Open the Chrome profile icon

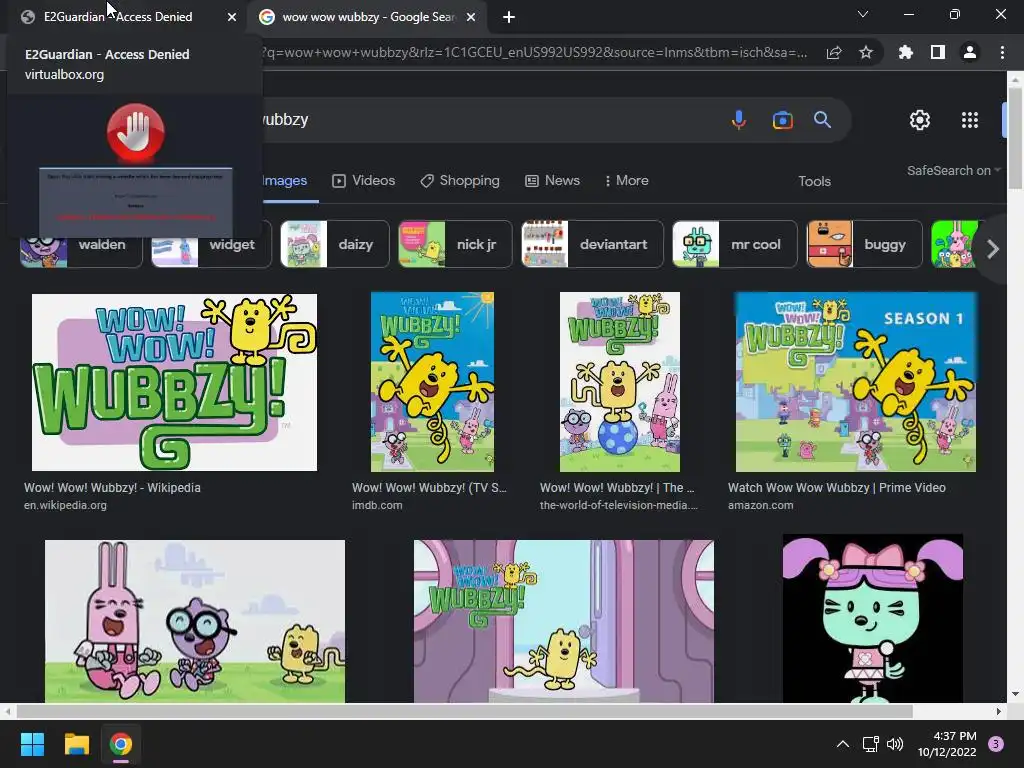click(970, 52)
